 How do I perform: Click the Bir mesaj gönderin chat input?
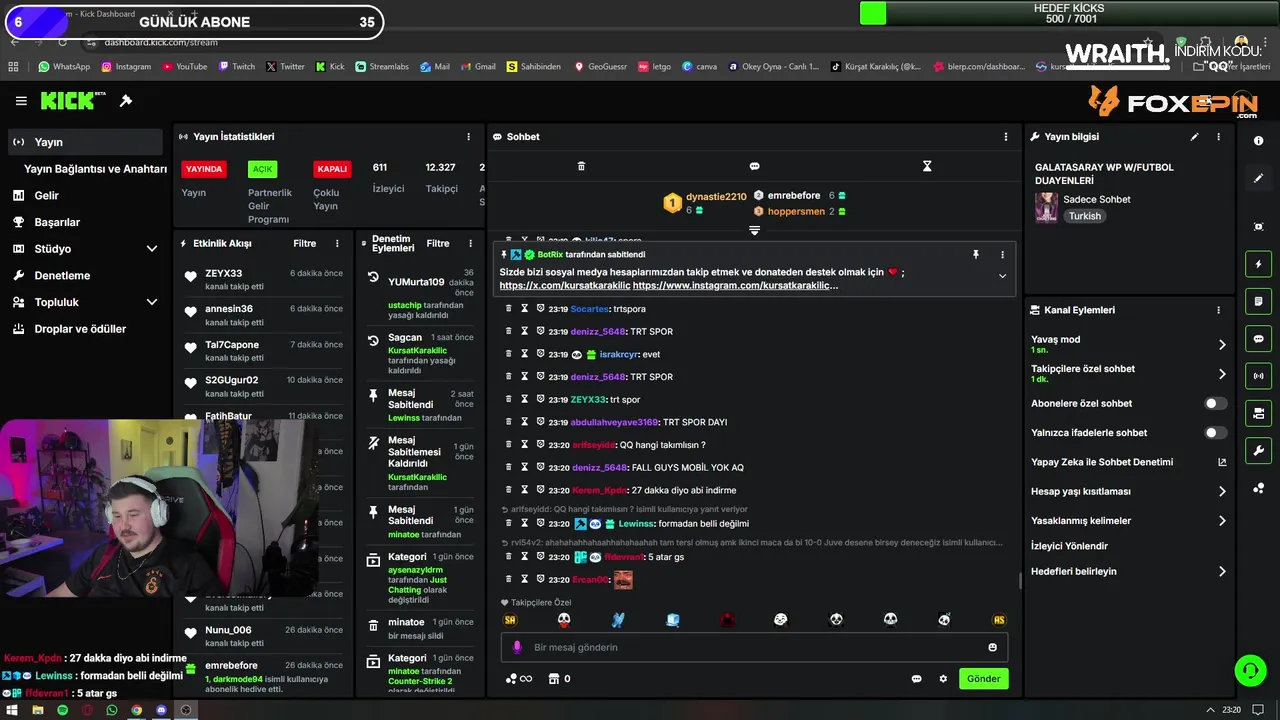coord(754,647)
